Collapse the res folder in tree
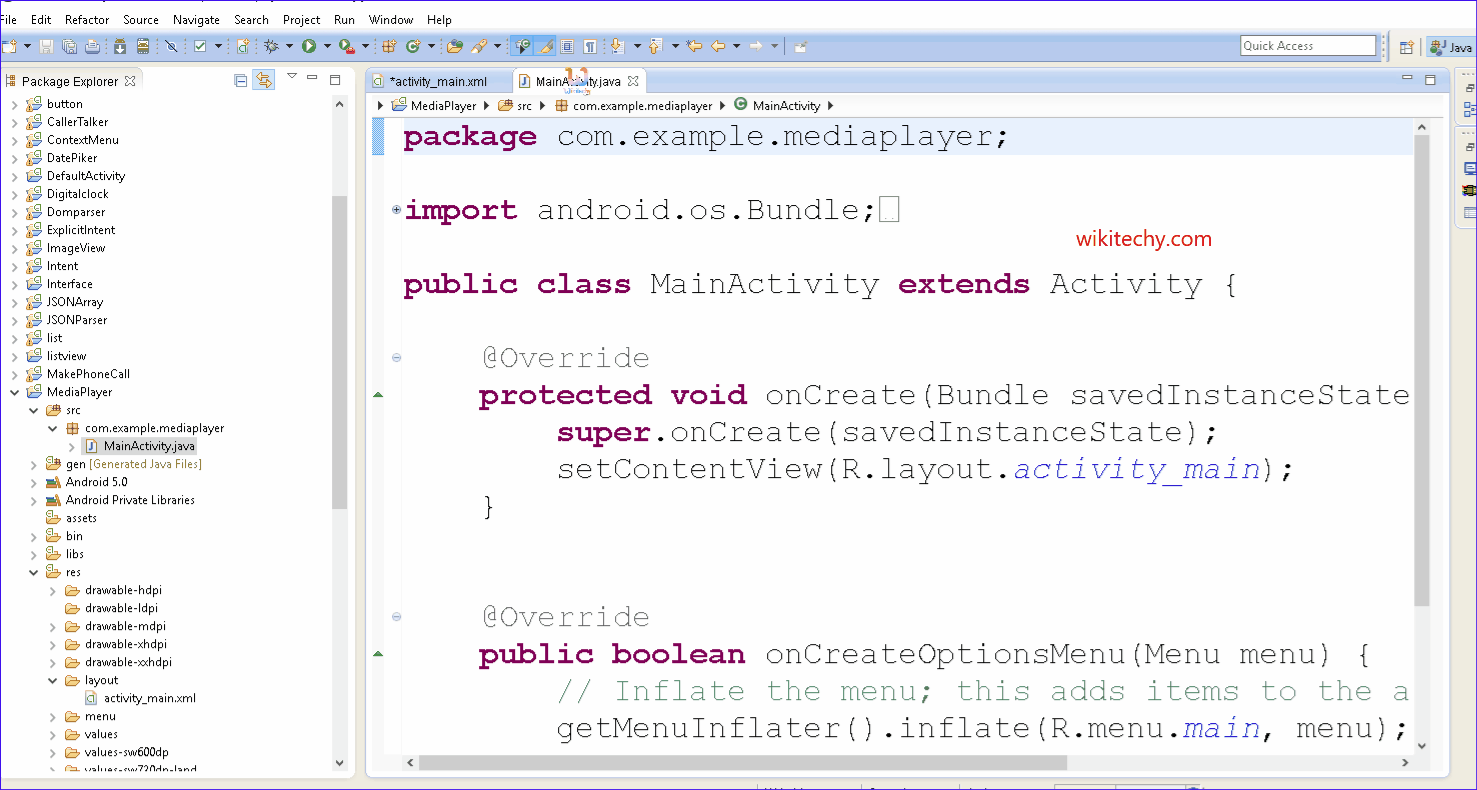 [x=33, y=572]
